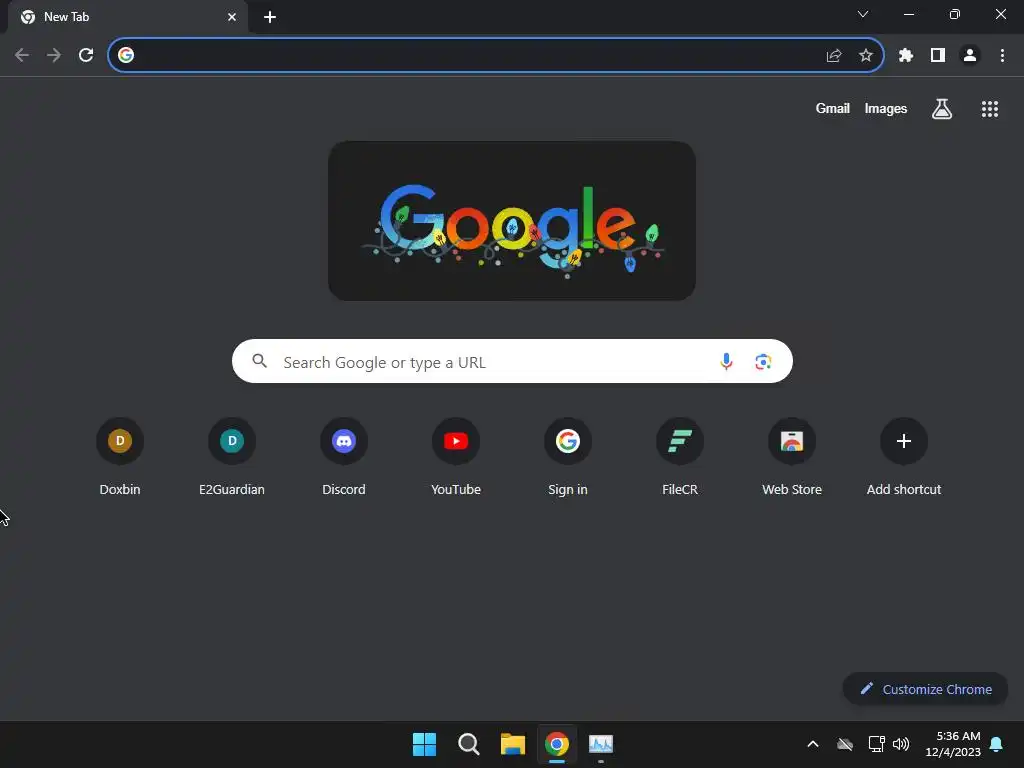The width and height of the screenshot is (1024, 768).
Task: Open the YouTube shortcut
Action: pos(456,457)
